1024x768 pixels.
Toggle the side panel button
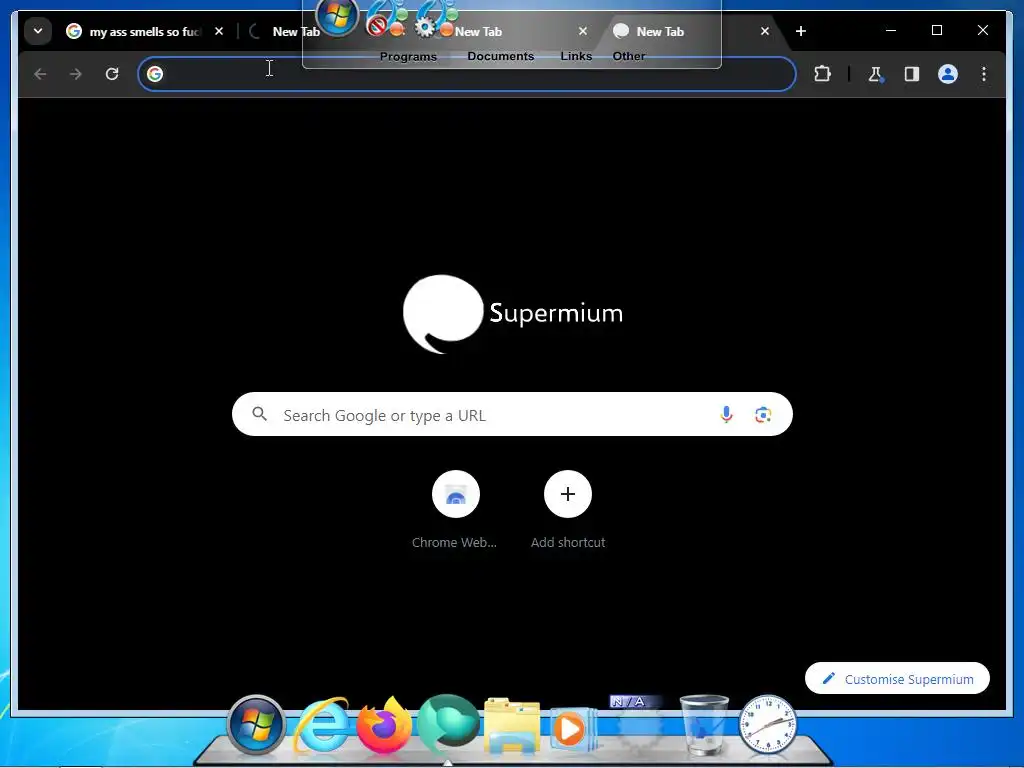tap(912, 74)
